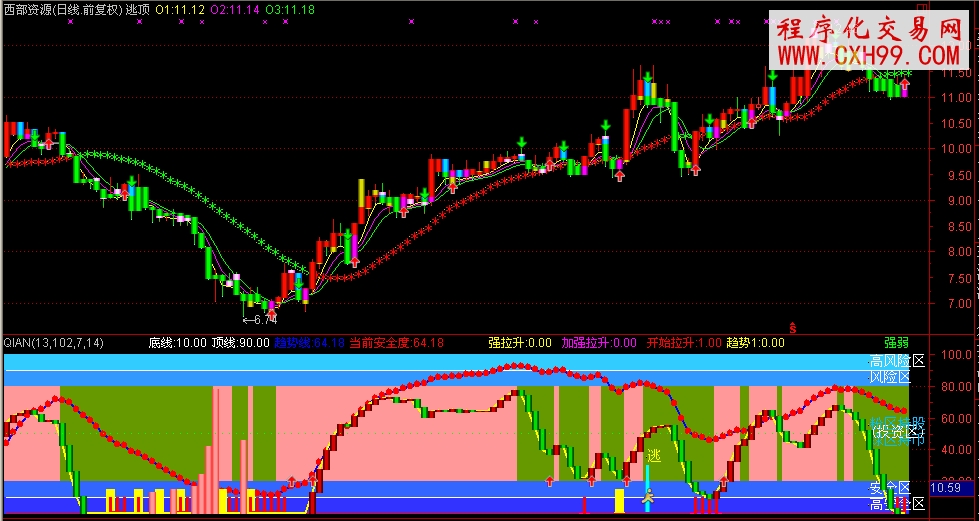Click the red up arrow near the 6.74 low
This screenshot has height=521, width=979.
(270, 315)
